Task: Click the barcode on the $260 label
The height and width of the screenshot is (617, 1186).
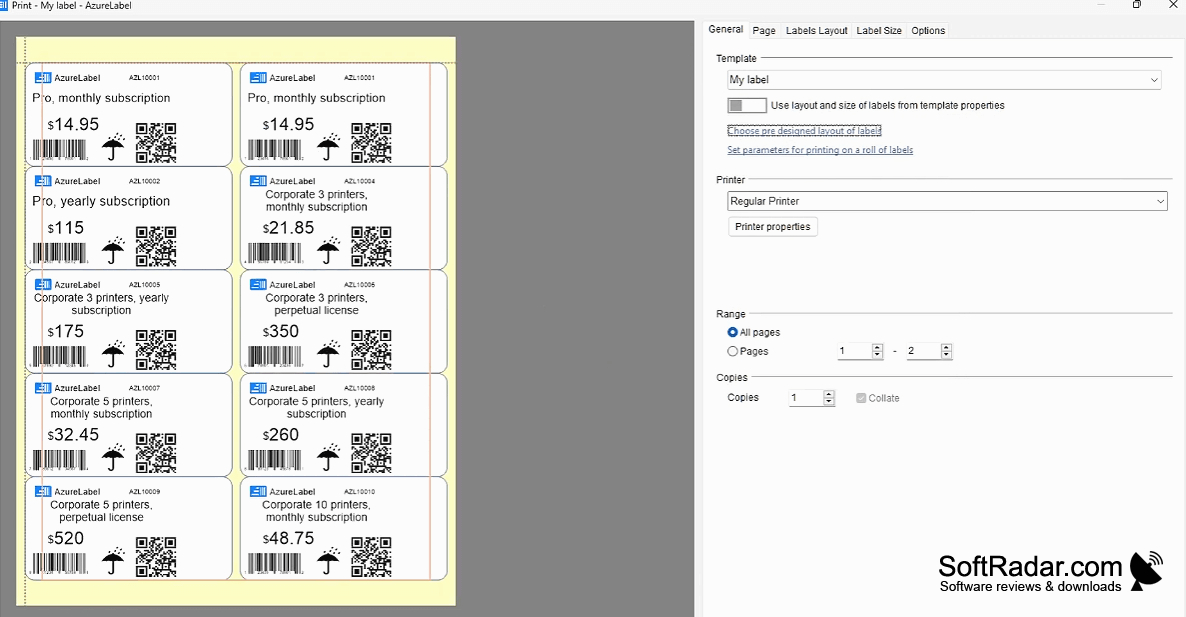Action: [x=275, y=459]
